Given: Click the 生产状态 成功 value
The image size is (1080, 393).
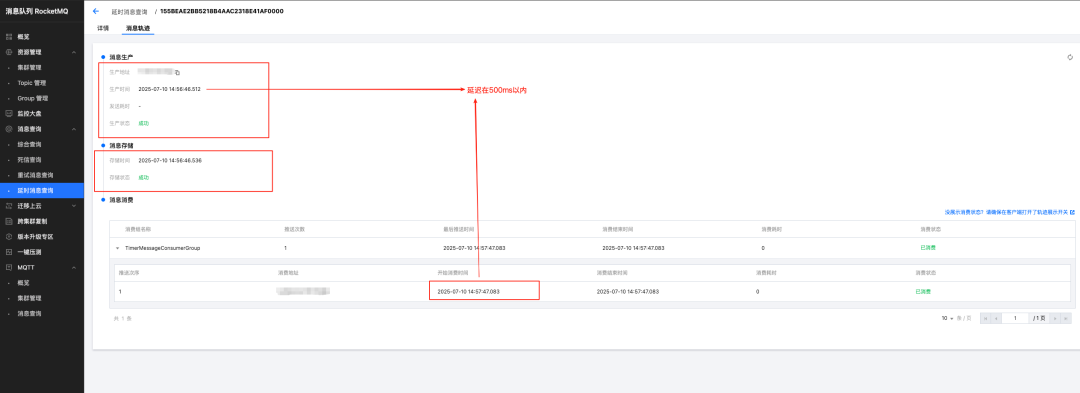Looking at the screenshot, I should (143, 123).
